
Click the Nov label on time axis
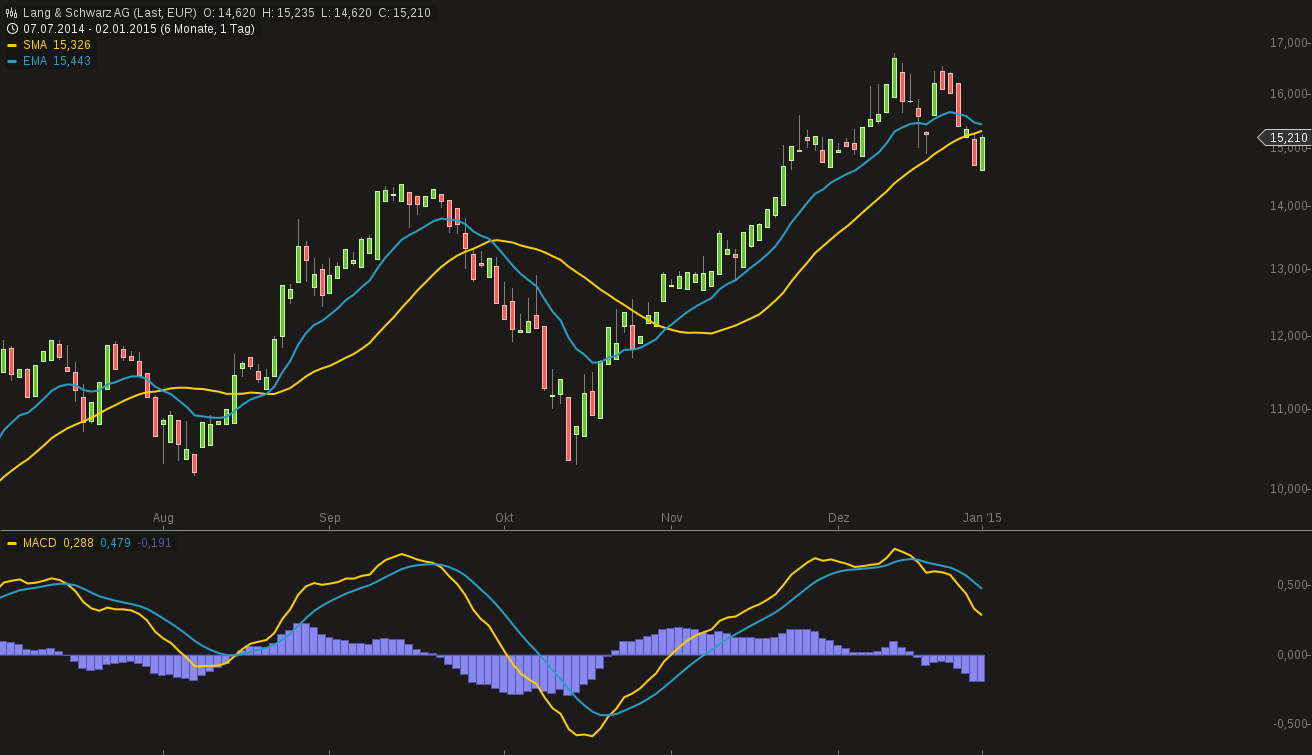[672, 518]
